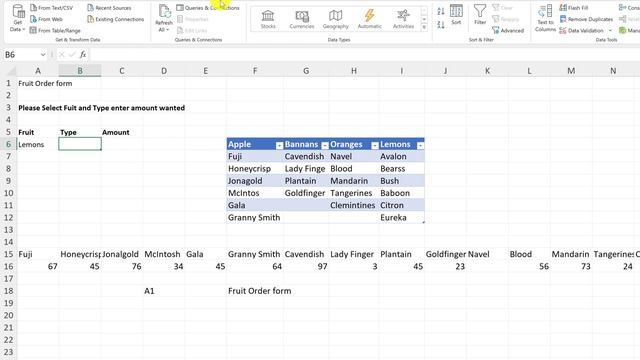Open Advanced filter options
Viewport: 640px width, 360px height.
coord(508,31)
